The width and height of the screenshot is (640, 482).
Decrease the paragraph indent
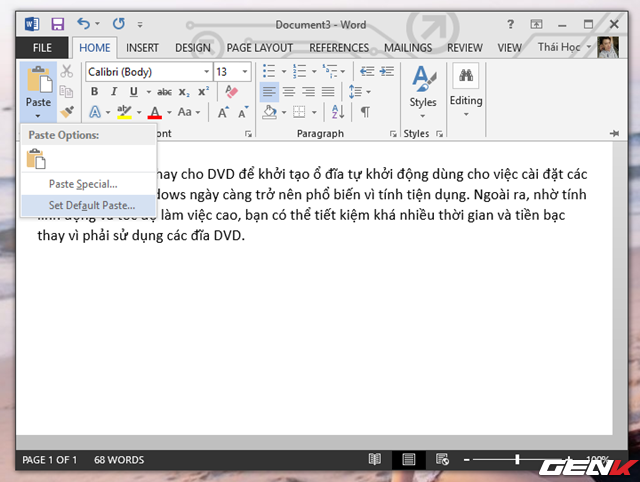[x=367, y=71]
